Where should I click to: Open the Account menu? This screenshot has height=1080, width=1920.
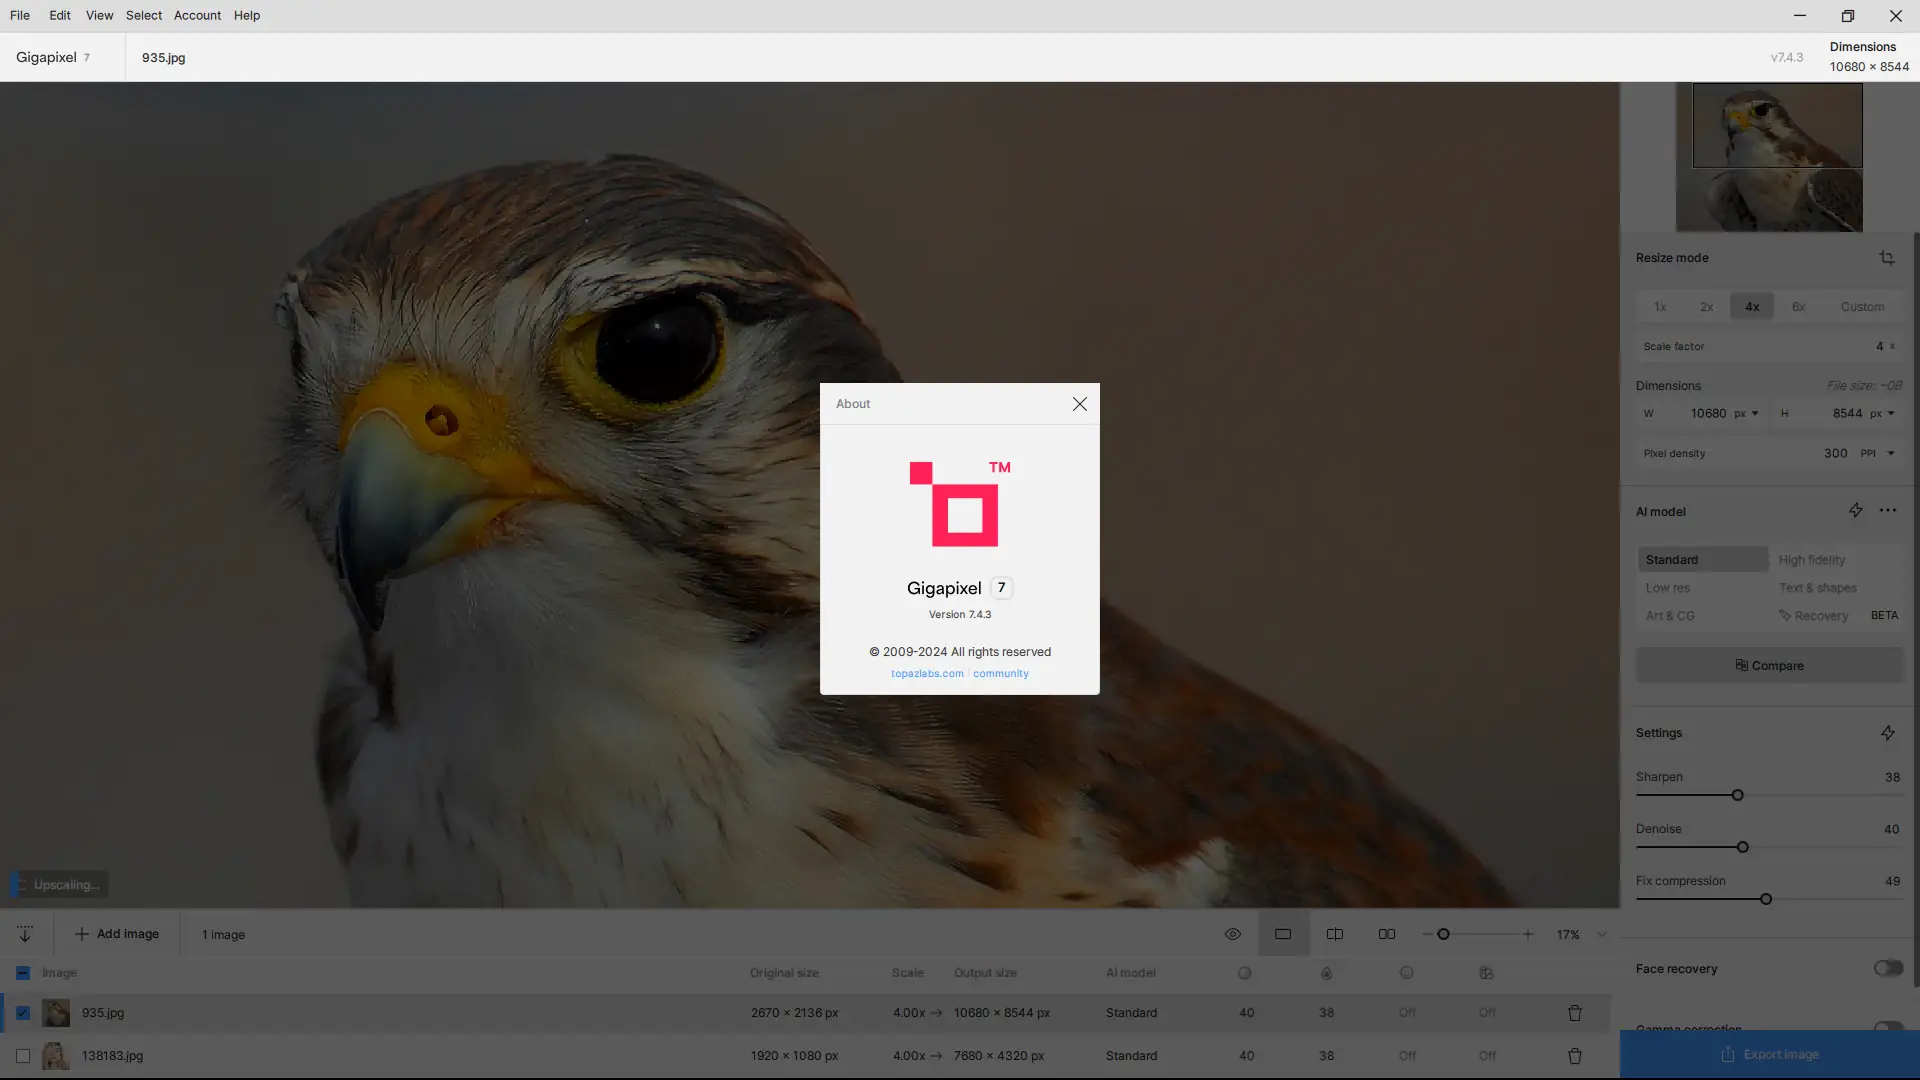[x=197, y=15]
